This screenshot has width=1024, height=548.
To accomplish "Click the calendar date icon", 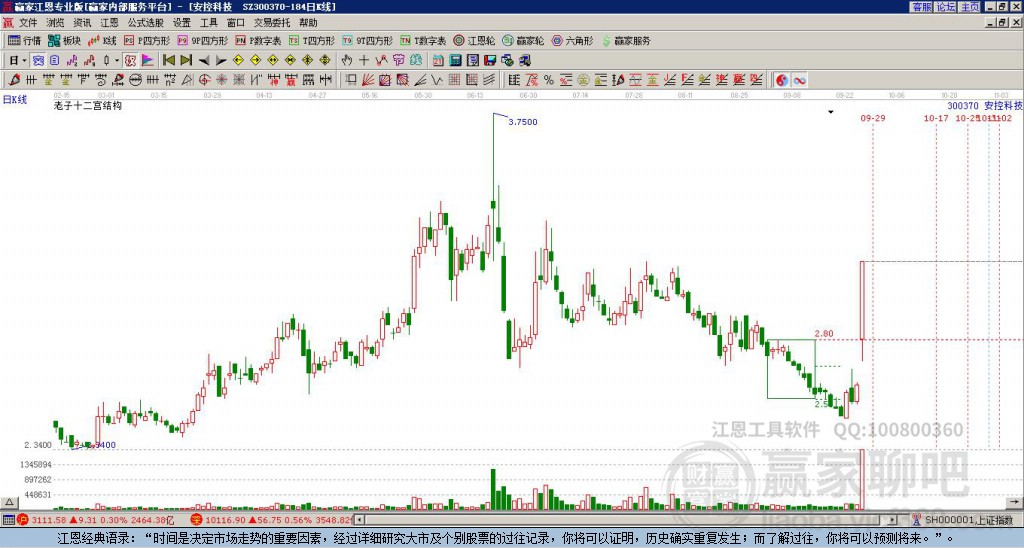I will coord(438,60).
